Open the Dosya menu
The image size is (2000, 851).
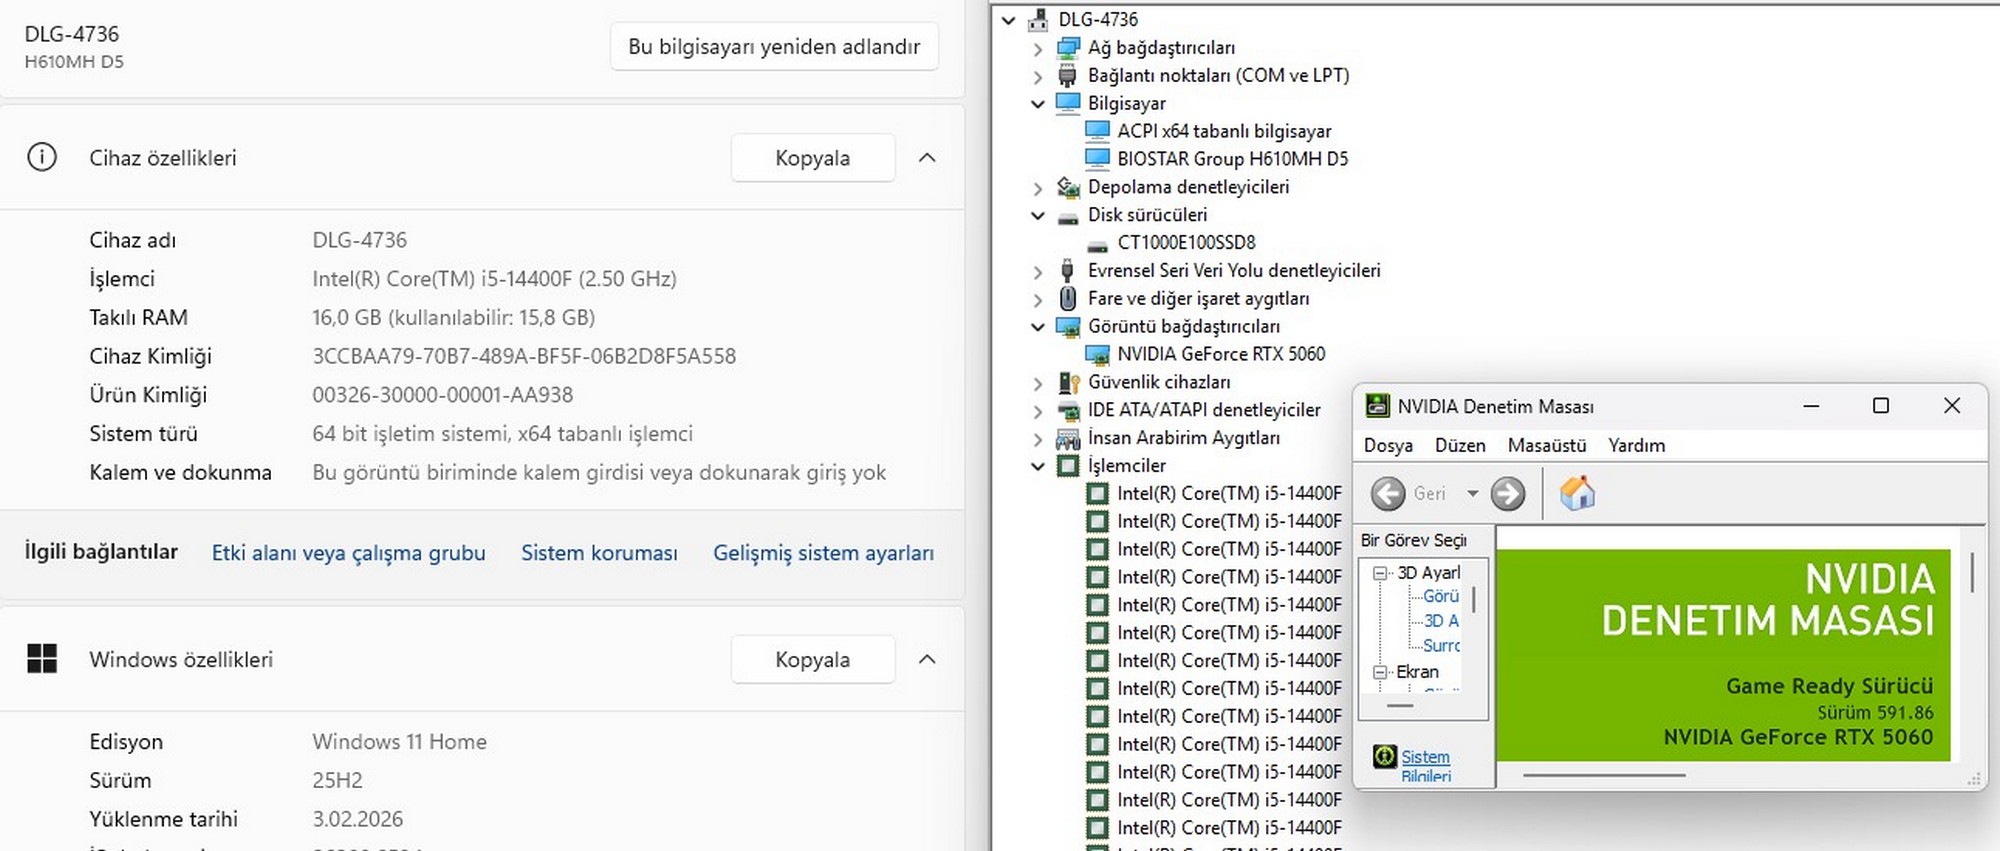[x=1388, y=446]
